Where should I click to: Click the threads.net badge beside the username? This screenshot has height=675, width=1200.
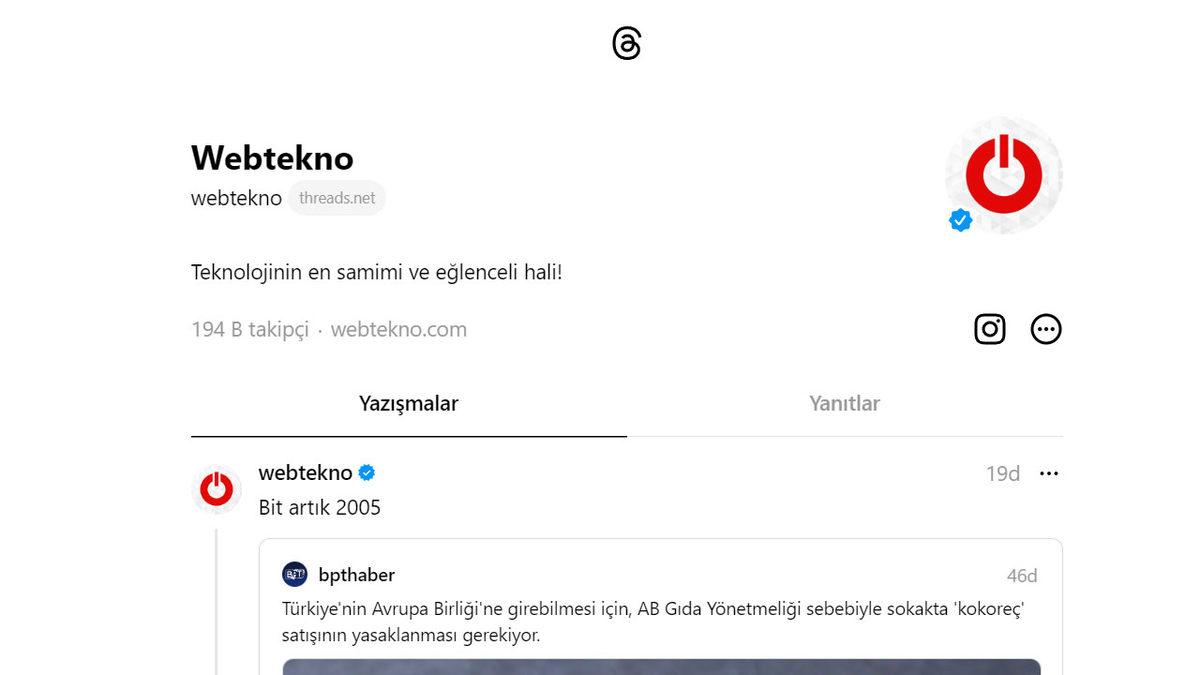(x=337, y=197)
